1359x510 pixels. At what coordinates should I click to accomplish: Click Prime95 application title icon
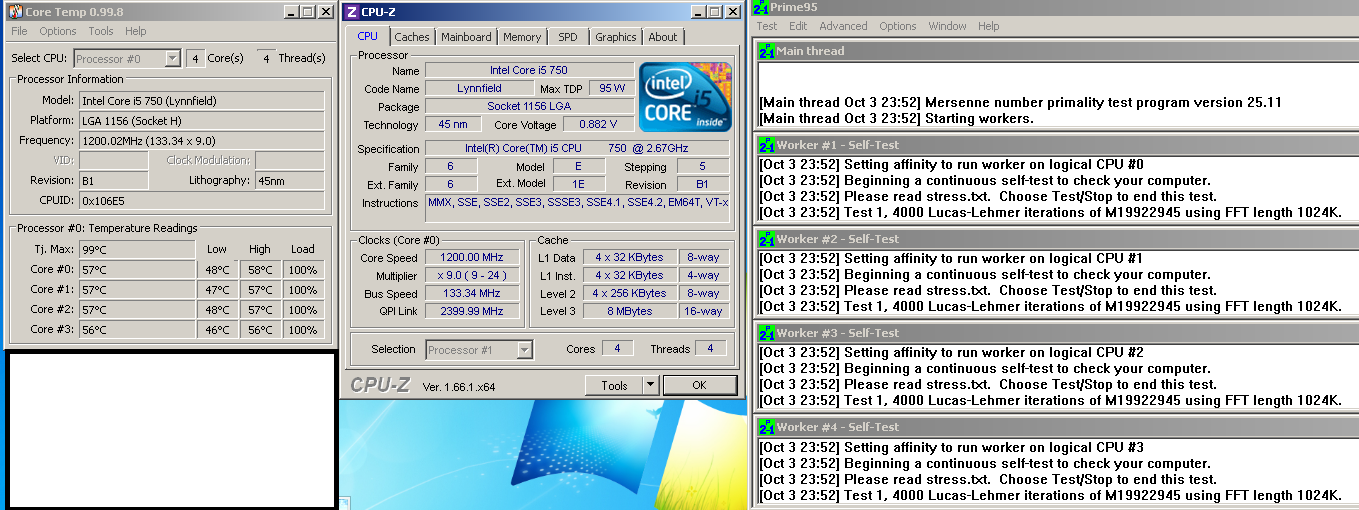760,7
